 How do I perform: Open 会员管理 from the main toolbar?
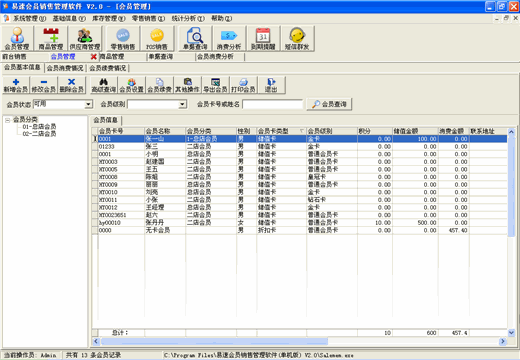pos(17,39)
